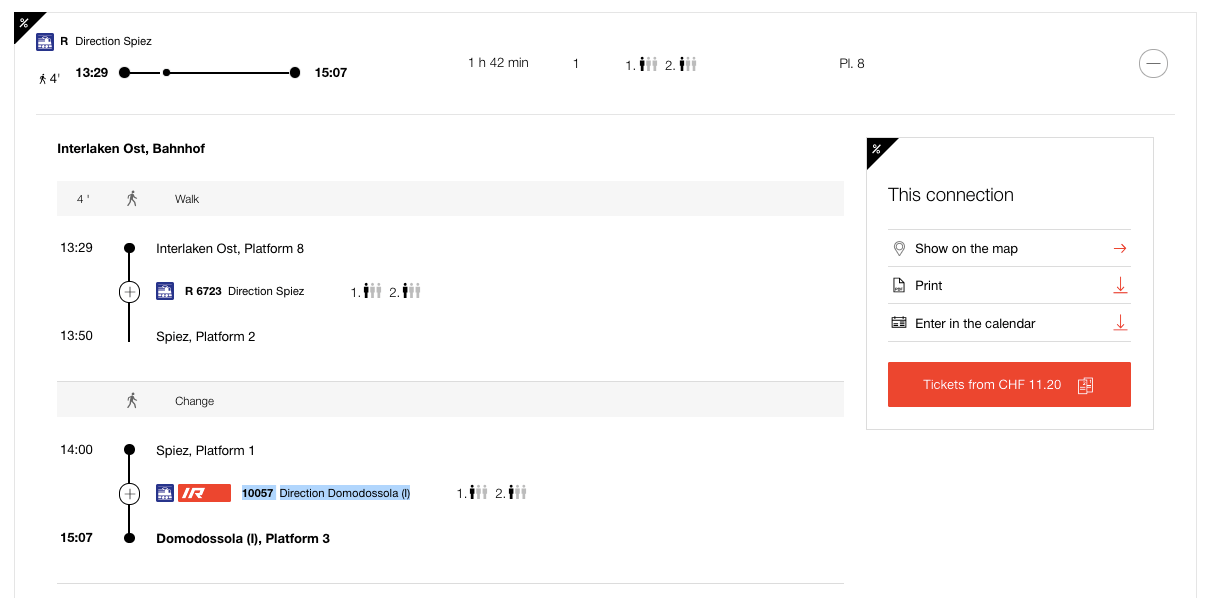Buy tickets from CHF 11.20
The height and width of the screenshot is (598, 1209).
coord(1008,385)
